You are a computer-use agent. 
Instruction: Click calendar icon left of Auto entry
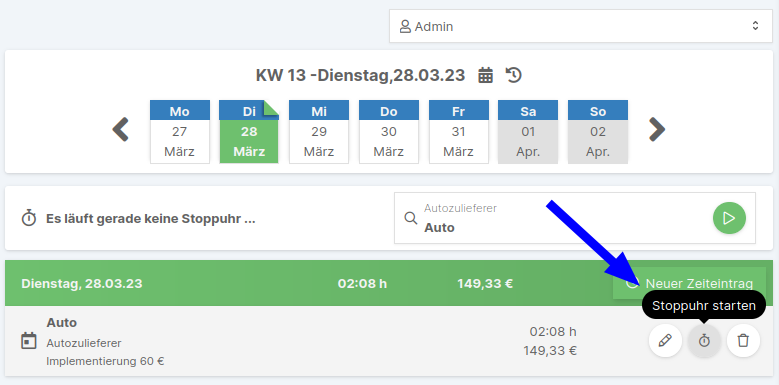pos(29,341)
